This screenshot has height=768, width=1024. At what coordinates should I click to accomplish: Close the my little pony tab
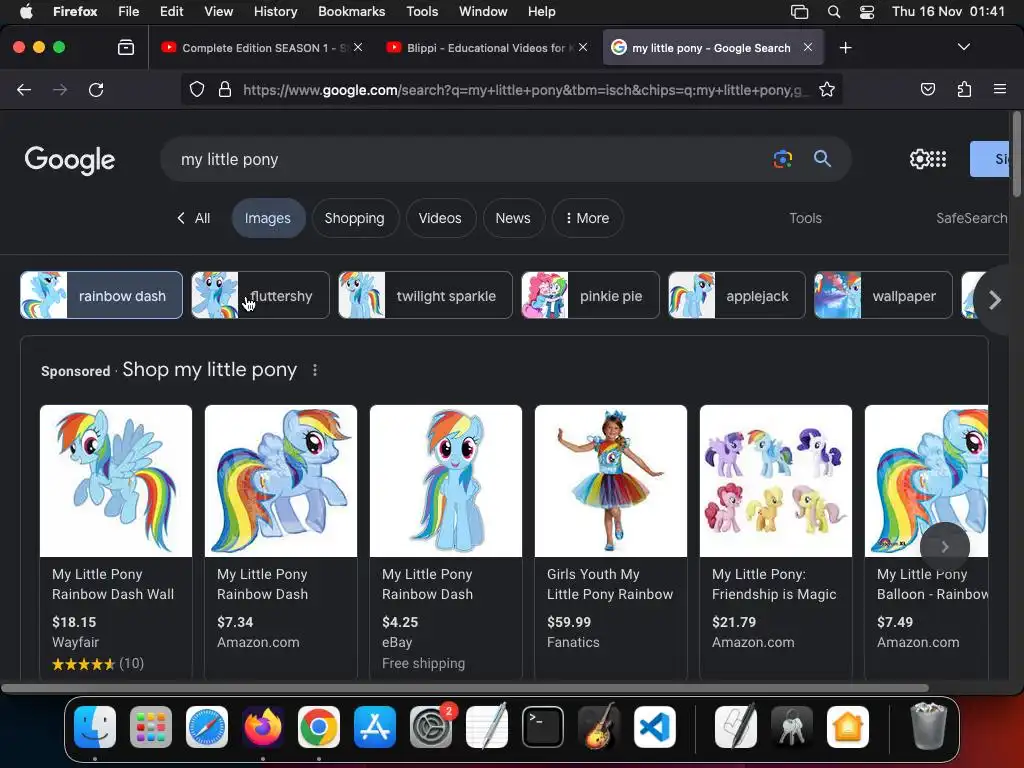pos(808,47)
